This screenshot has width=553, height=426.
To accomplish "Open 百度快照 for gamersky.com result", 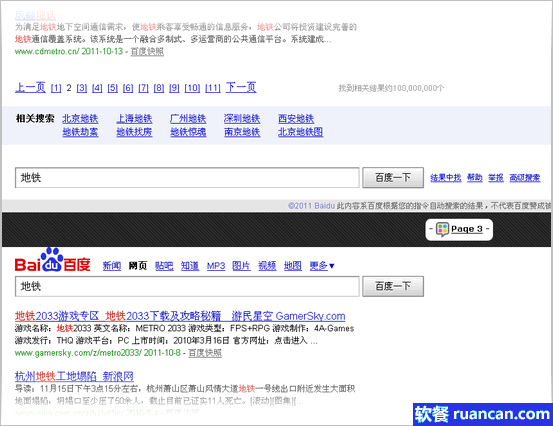I will 205,353.
